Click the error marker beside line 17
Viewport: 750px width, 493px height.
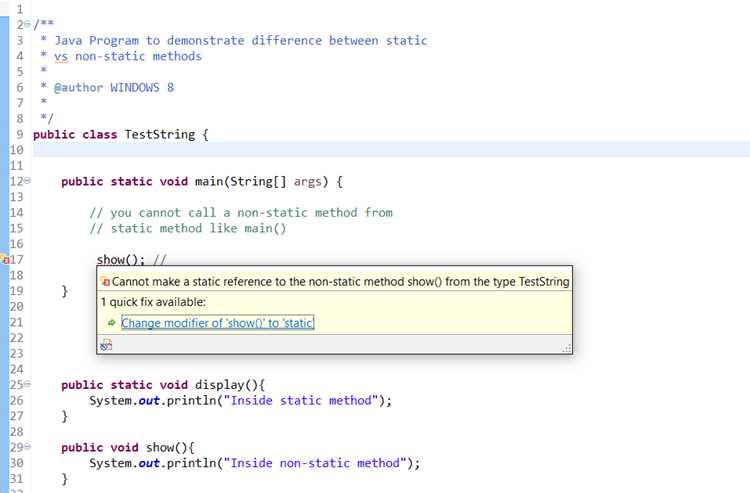pyautogui.click(x=5, y=260)
